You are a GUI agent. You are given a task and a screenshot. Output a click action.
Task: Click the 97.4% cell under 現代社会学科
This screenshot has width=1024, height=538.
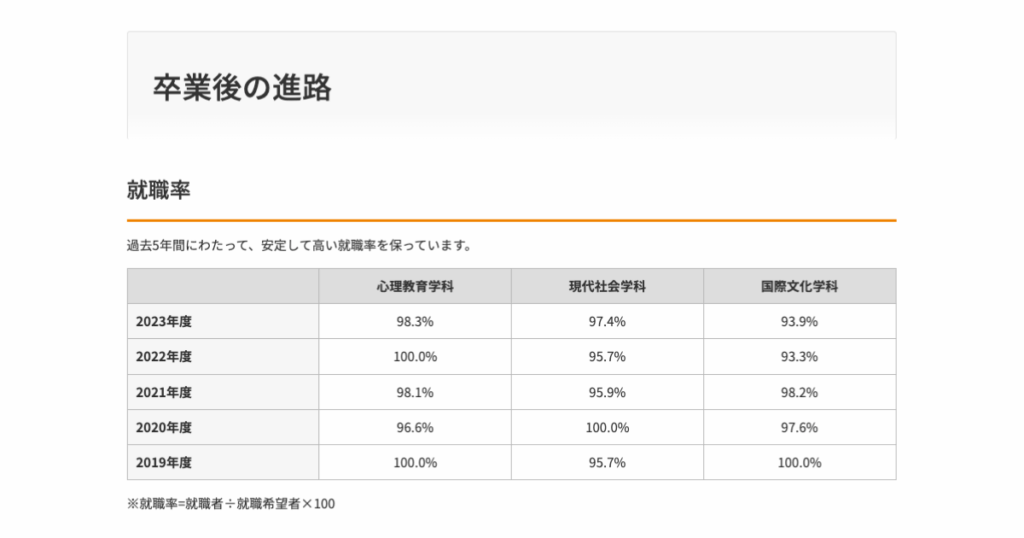point(607,321)
